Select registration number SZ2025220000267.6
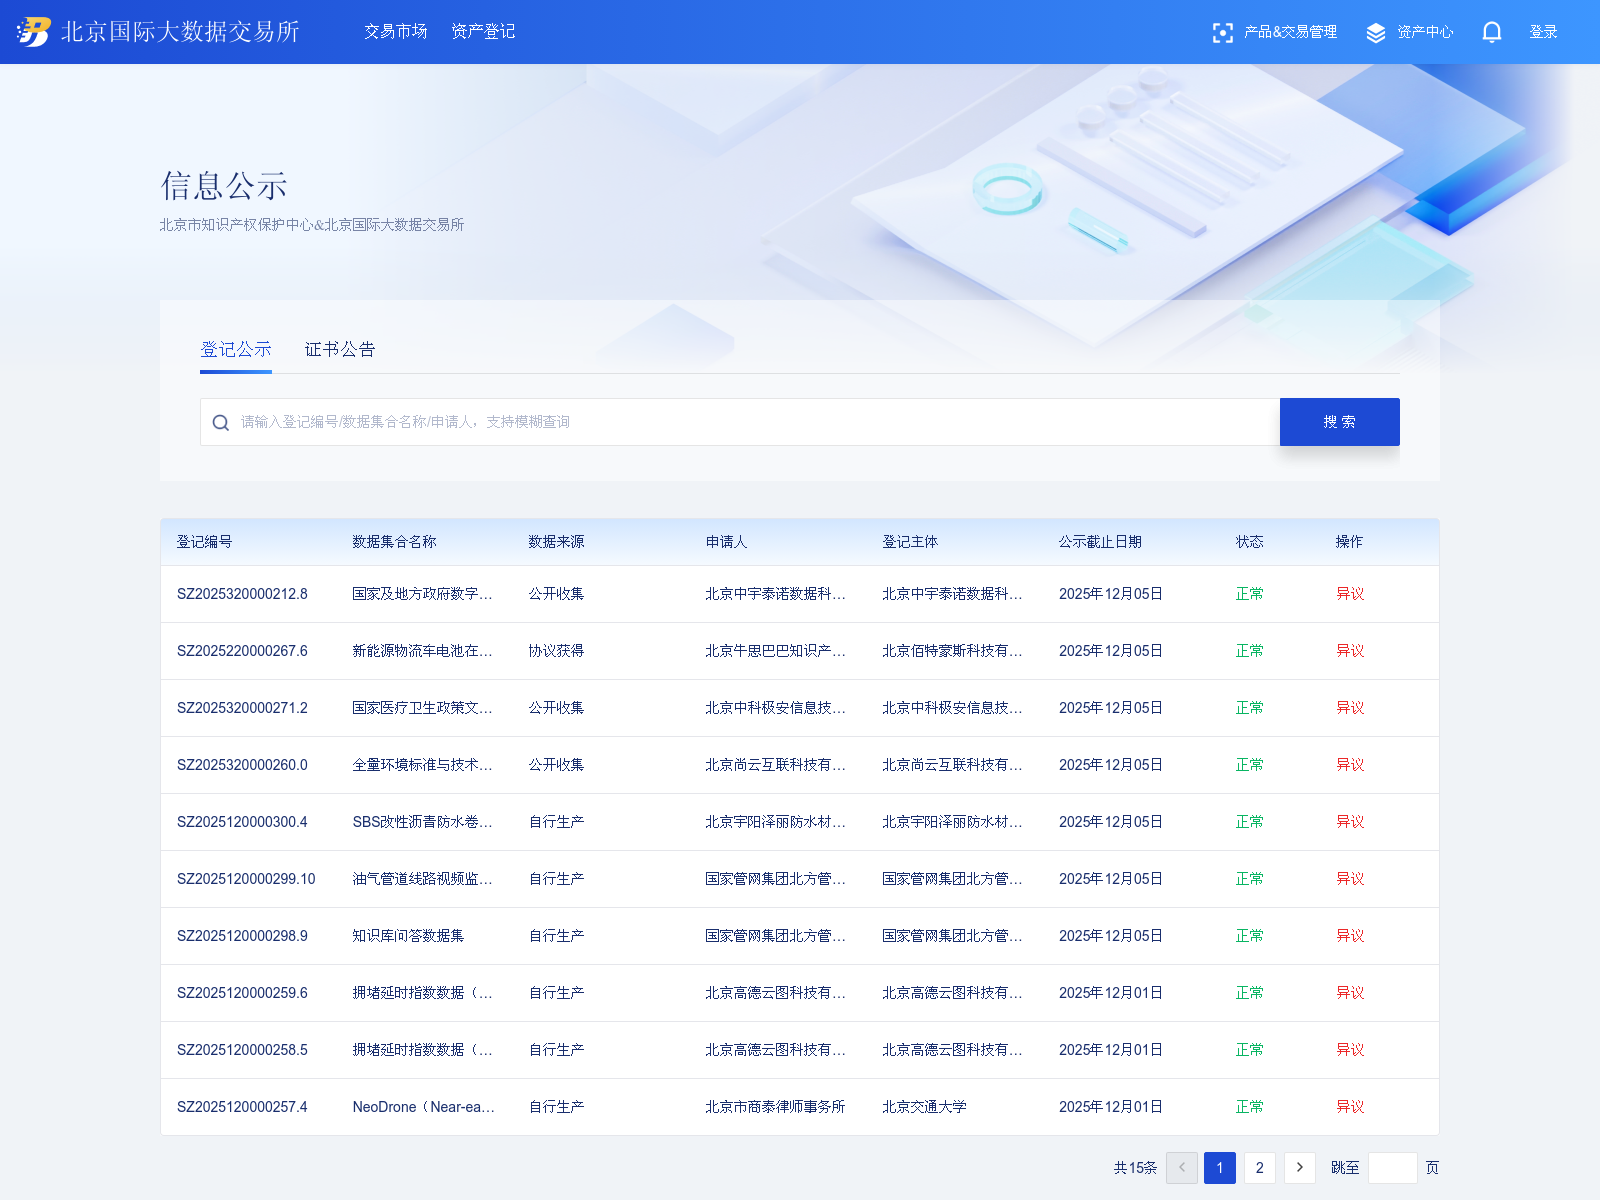Screen dimensions: 1600x1200 pyautogui.click(x=242, y=651)
